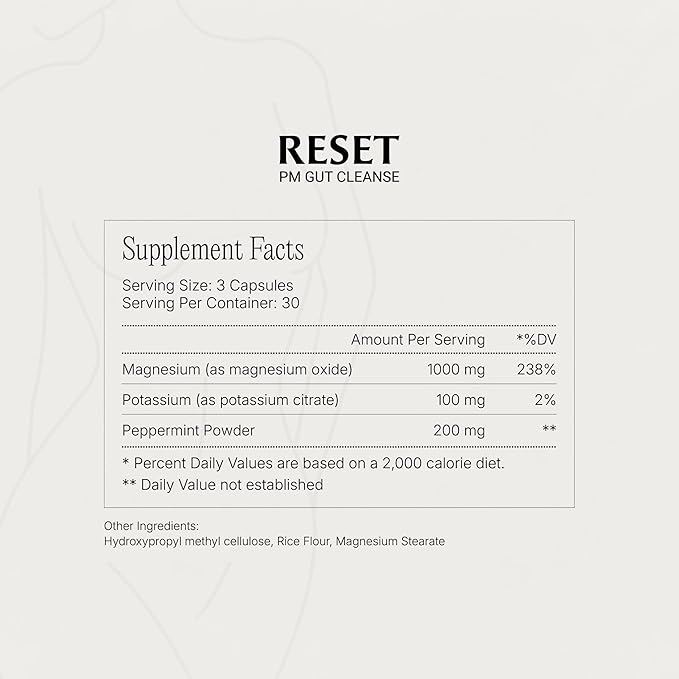Click the 200 mg peppermint amount
The width and height of the screenshot is (679, 679).
click(x=459, y=430)
